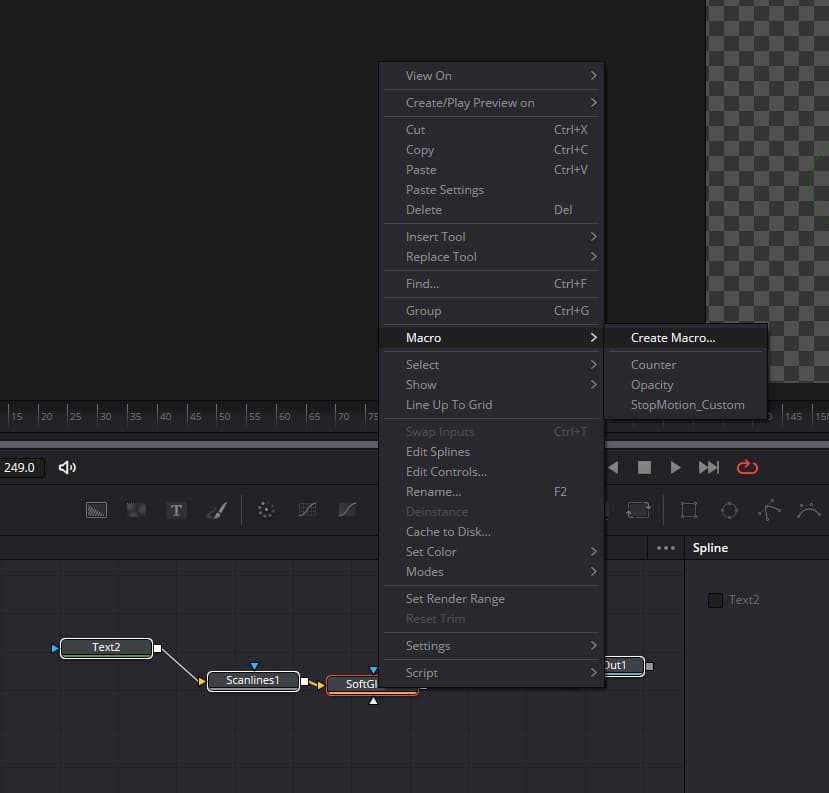Image resolution: width=829 pixels, height=793 pixels.
Task: Toggle loop playback mode
Action: [x=747, y=467]
